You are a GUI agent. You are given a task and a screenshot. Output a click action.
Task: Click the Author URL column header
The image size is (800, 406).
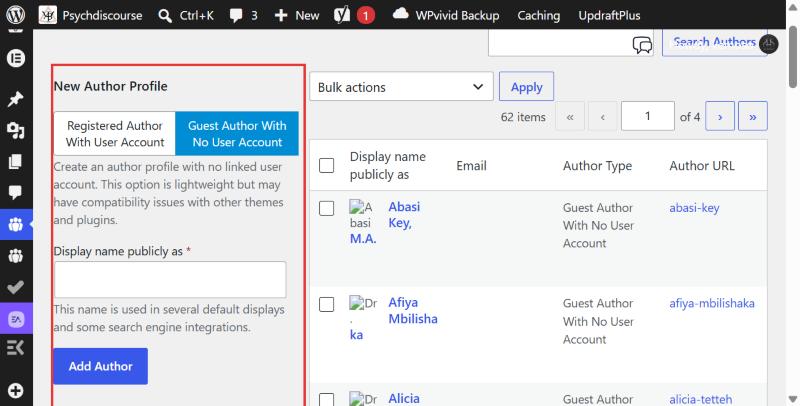[x=702, y=165]
